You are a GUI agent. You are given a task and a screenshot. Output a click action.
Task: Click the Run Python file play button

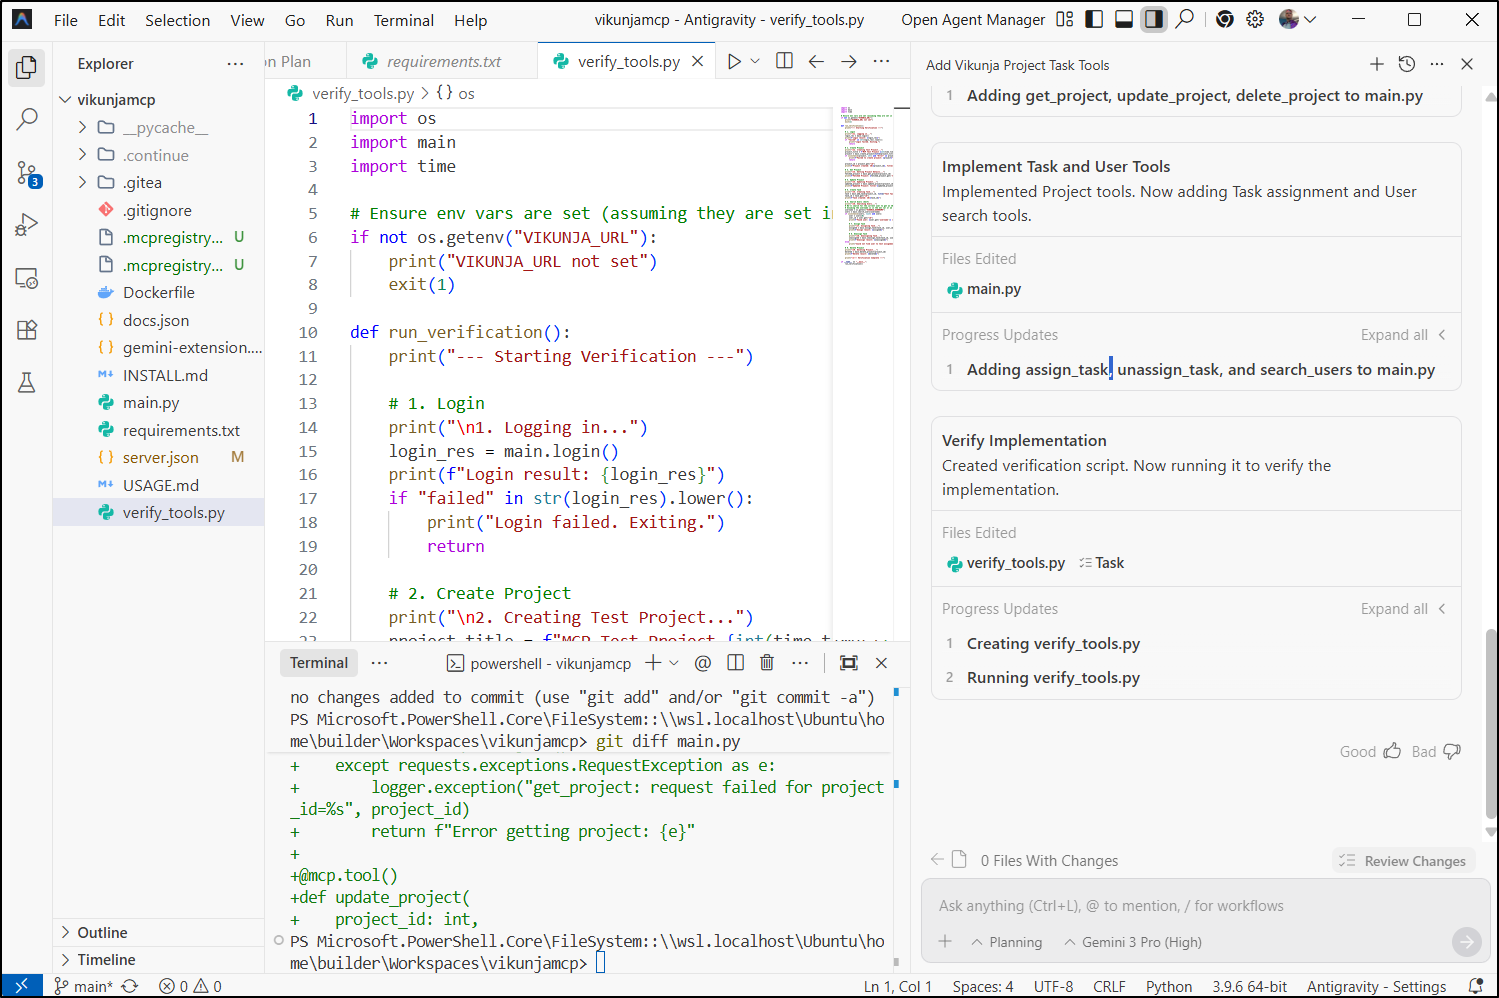(734, 62)
